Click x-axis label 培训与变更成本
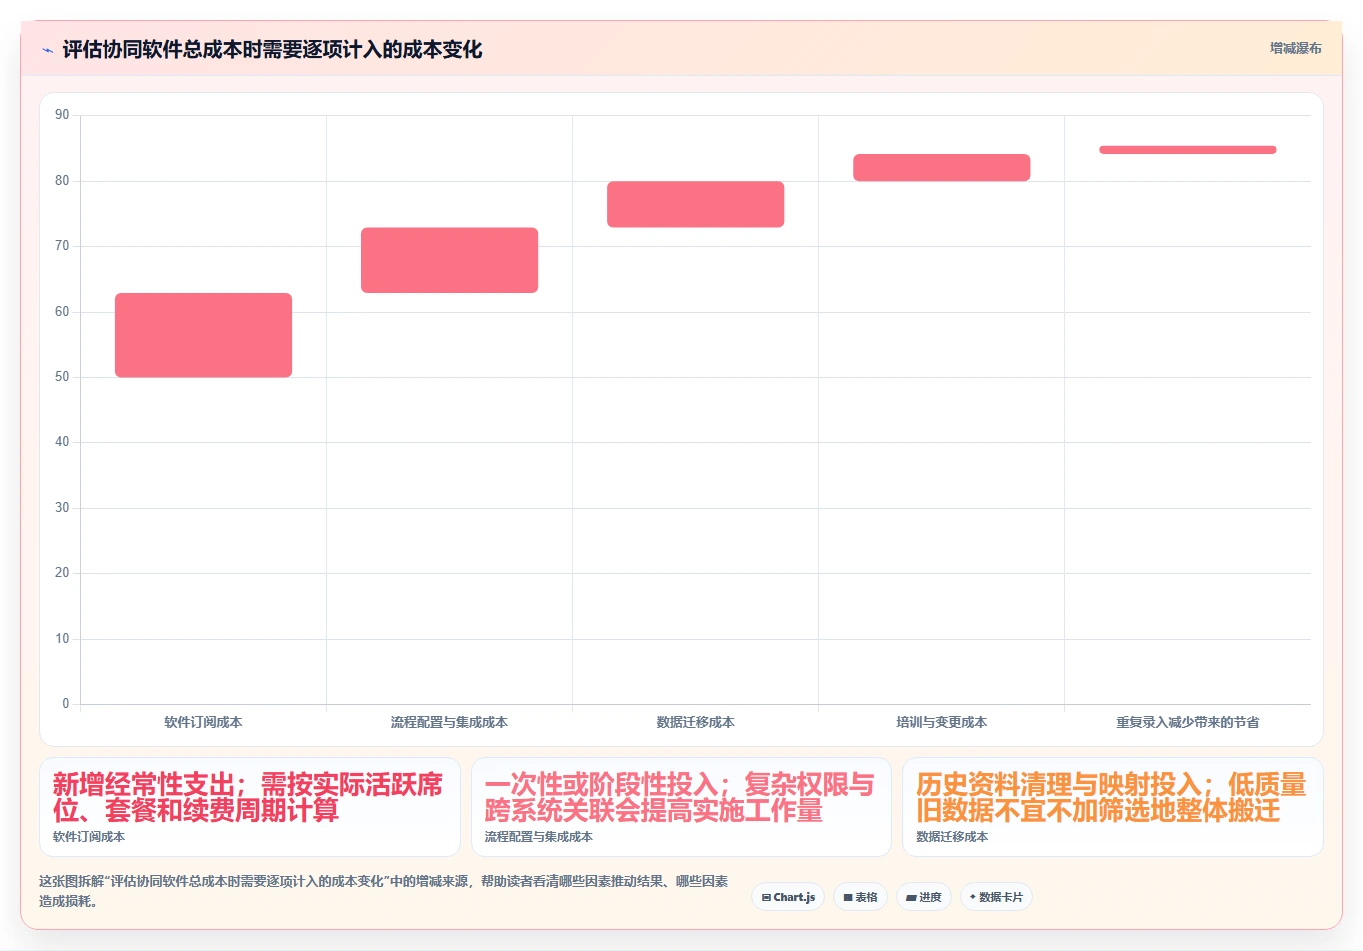Screen dimensions: 1363x951 tap(941, 722)
